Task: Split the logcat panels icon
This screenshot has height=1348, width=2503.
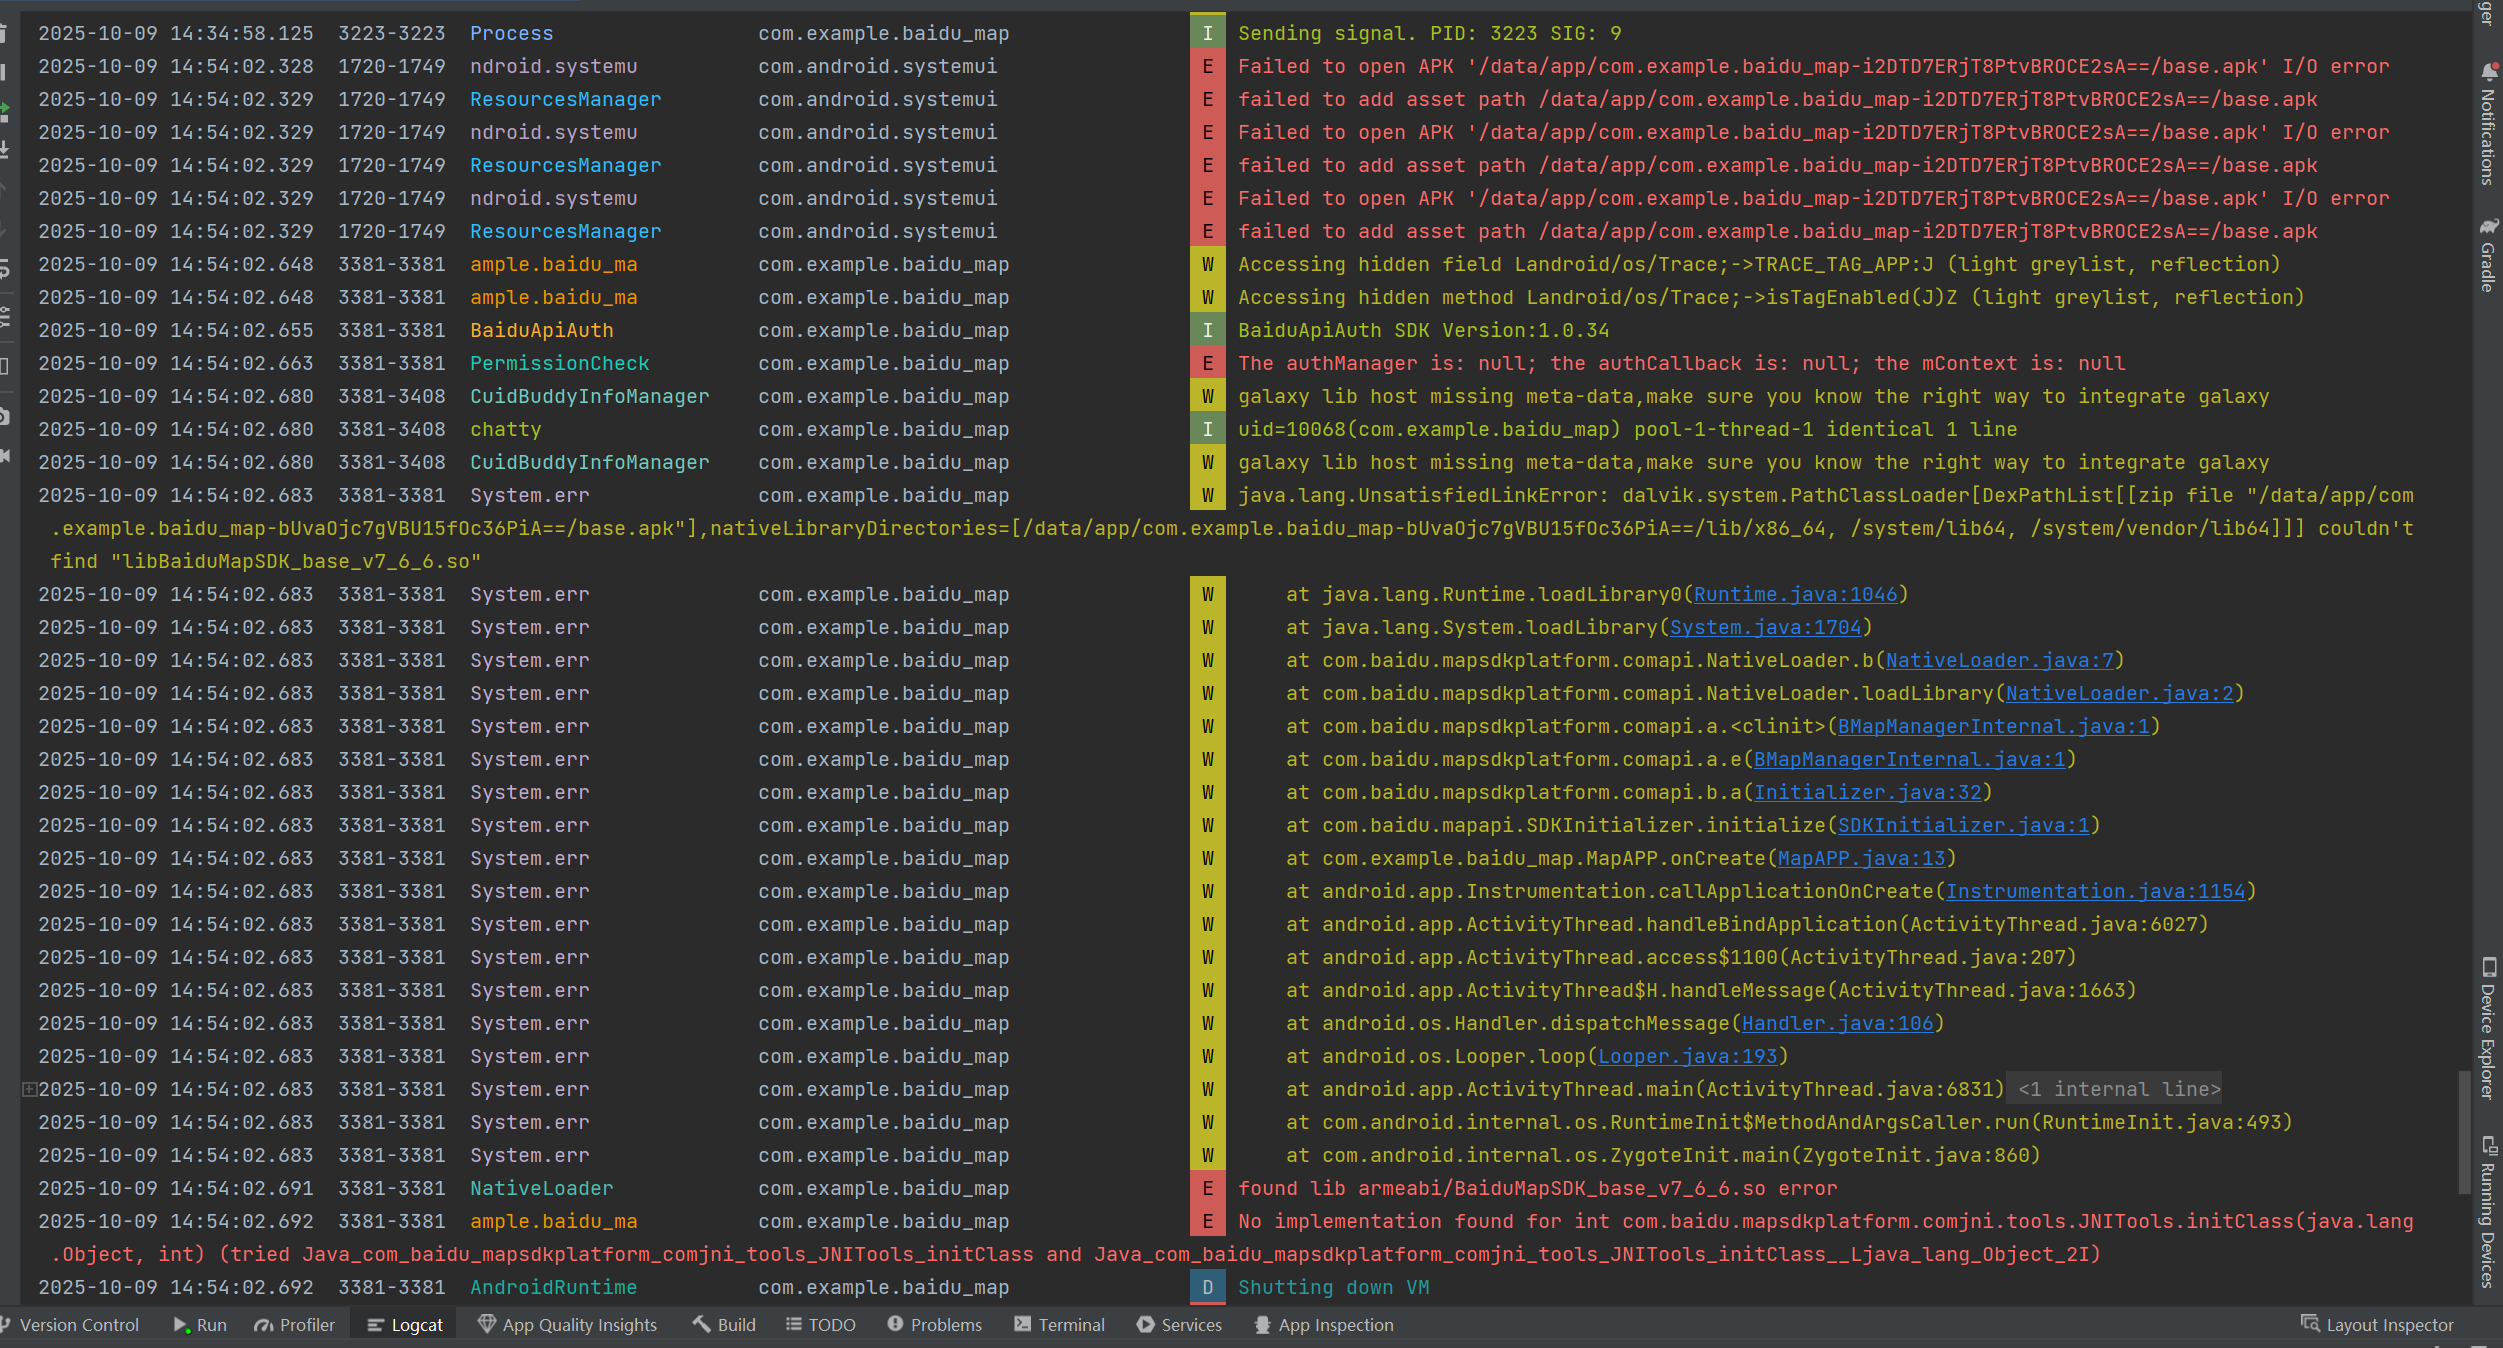Action: pyautogui.click(x=4, y=366)
